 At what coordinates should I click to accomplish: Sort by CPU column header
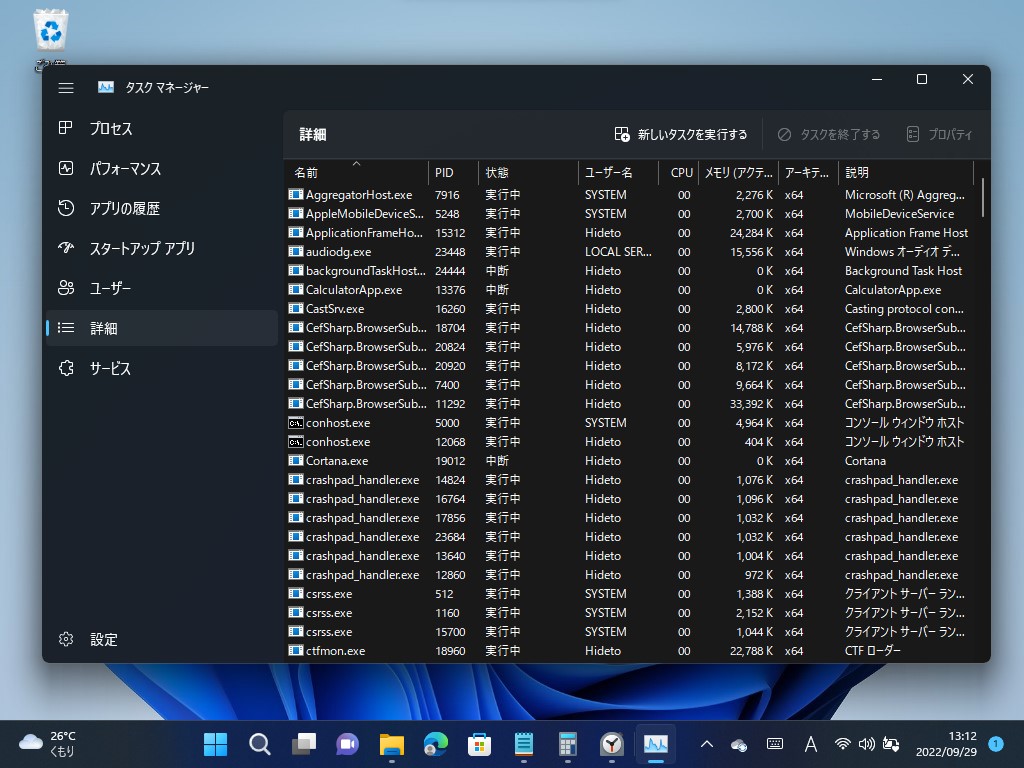(678, 172)
